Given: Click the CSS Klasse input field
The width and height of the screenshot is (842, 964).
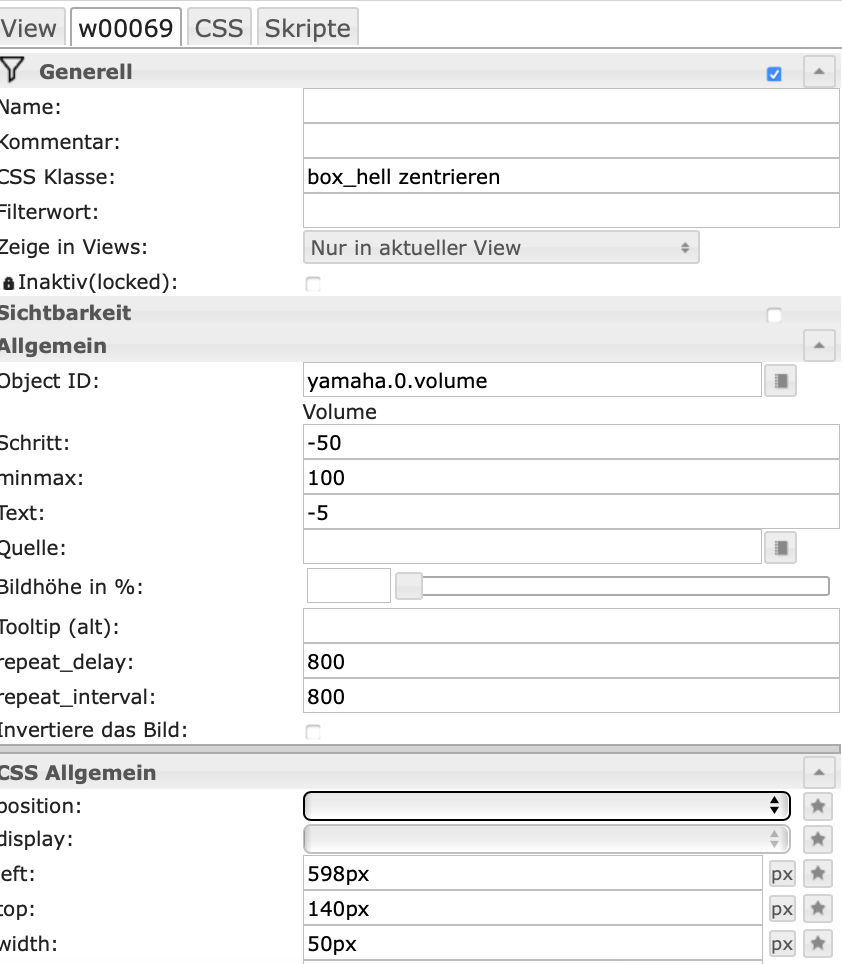Looking at the screenshot, I should [571, 177].
